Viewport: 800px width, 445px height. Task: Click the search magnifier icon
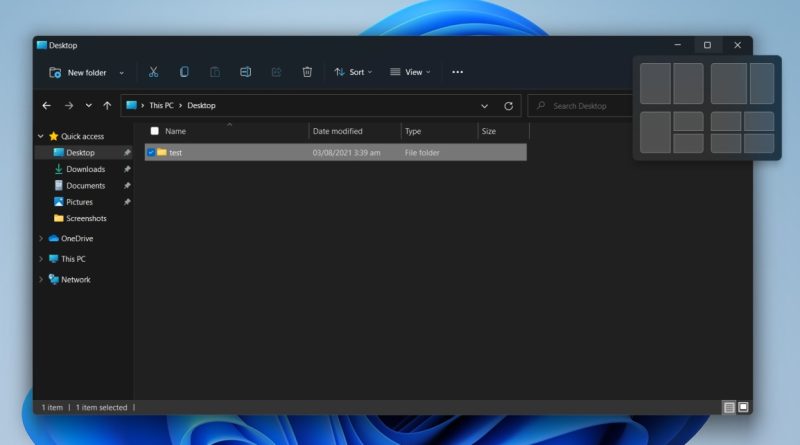coord(541,106)
